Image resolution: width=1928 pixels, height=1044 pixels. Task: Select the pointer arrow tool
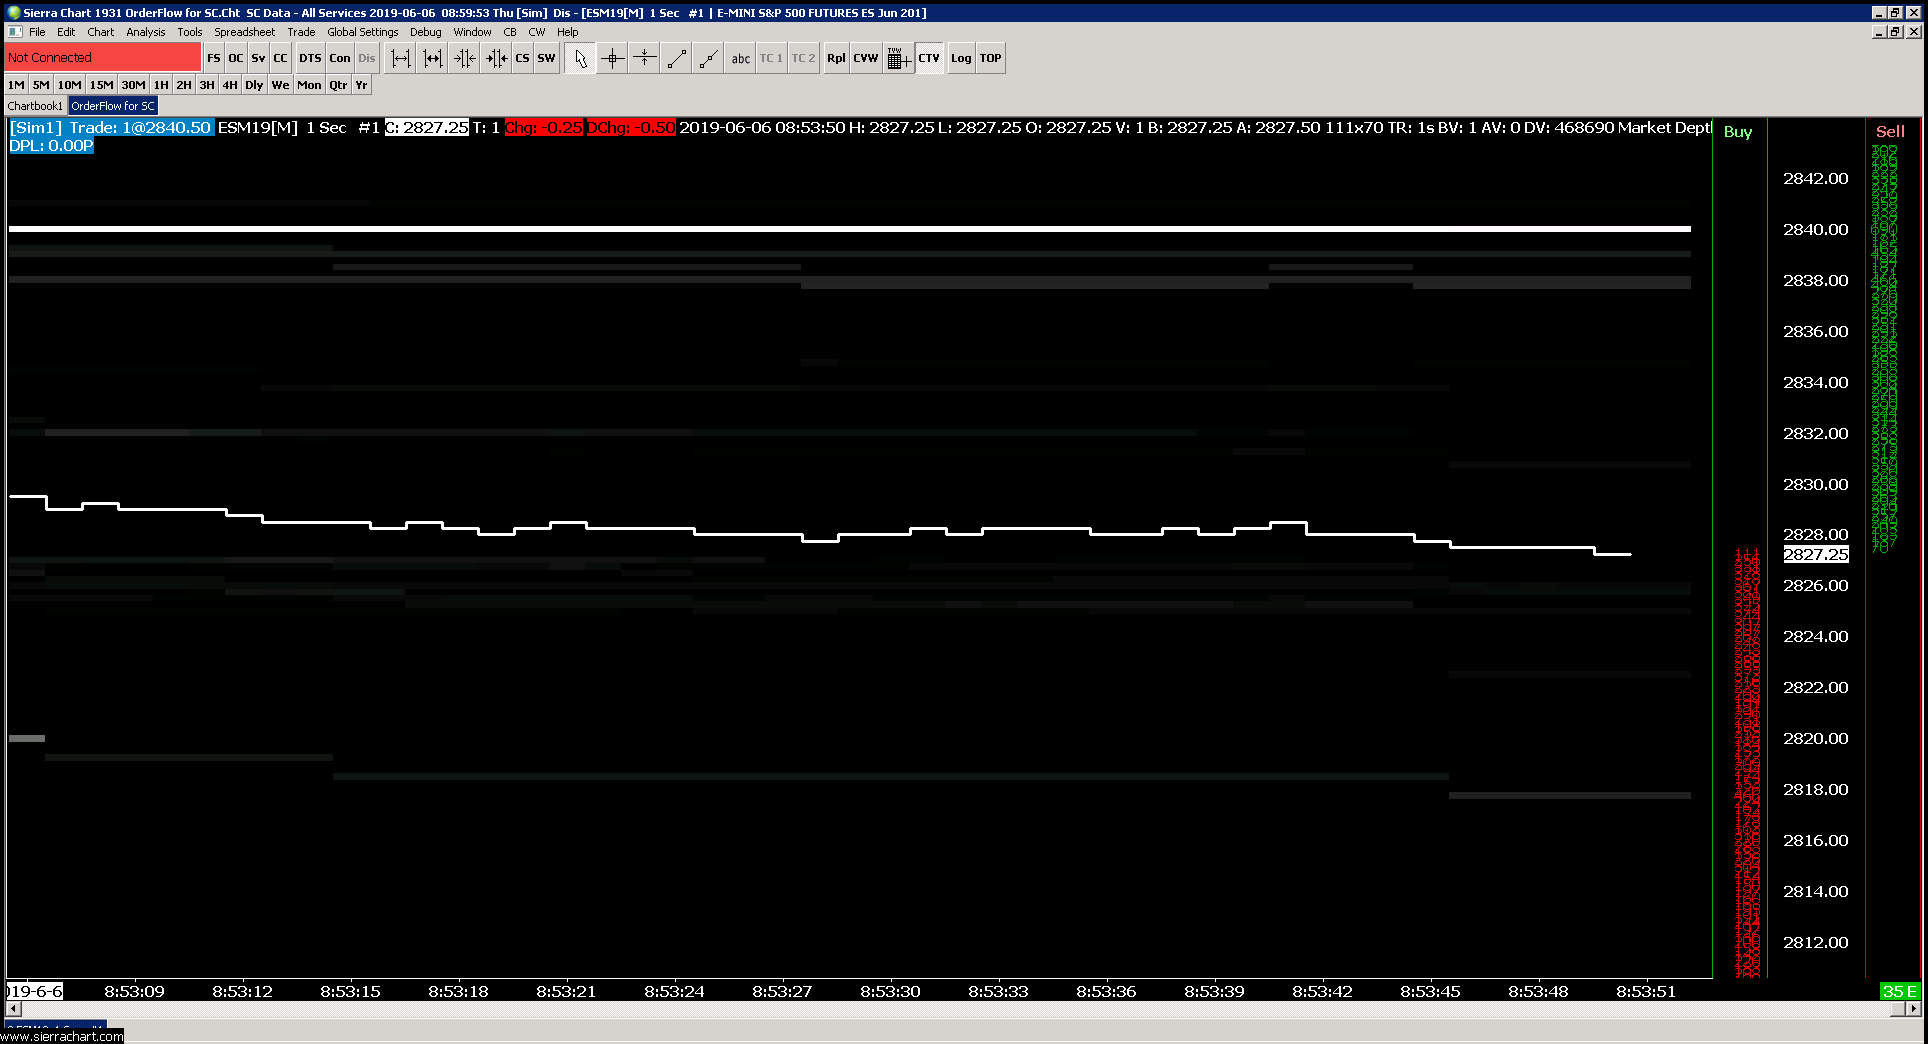click(580, 59)
